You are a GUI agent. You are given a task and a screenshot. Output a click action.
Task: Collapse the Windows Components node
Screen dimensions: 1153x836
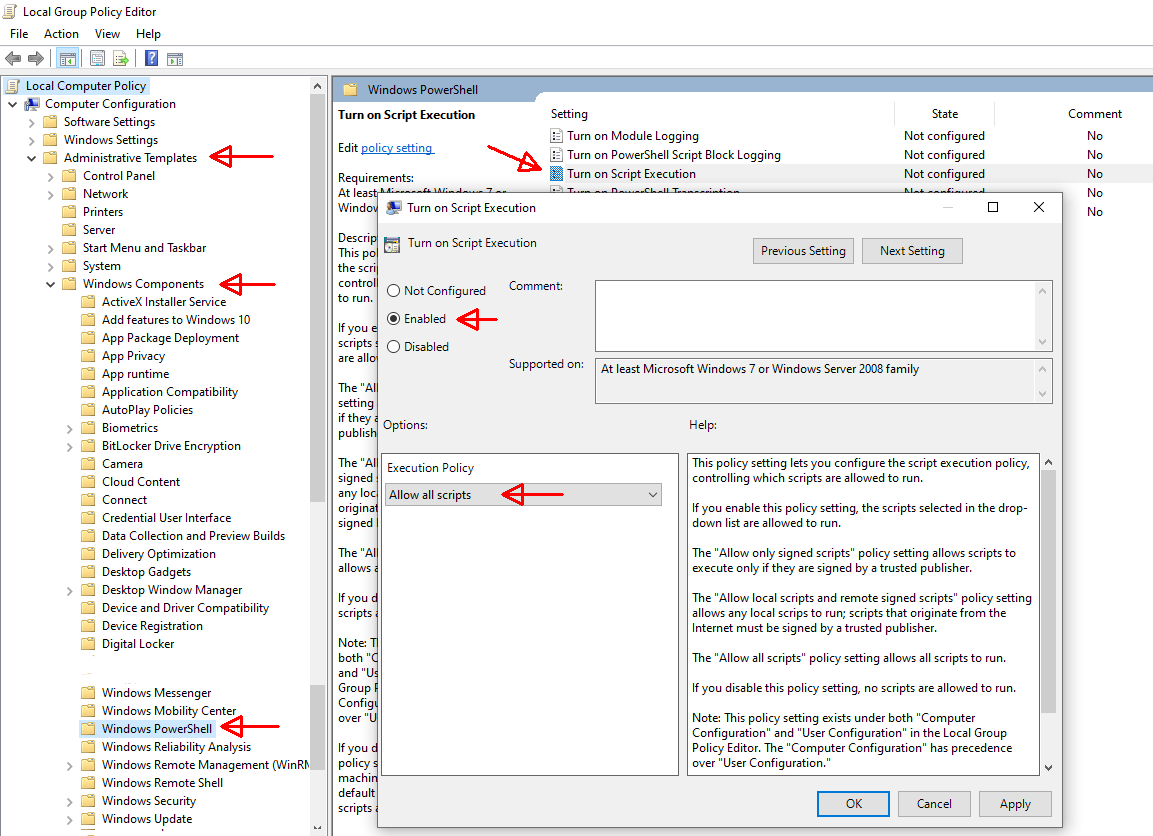51,285
